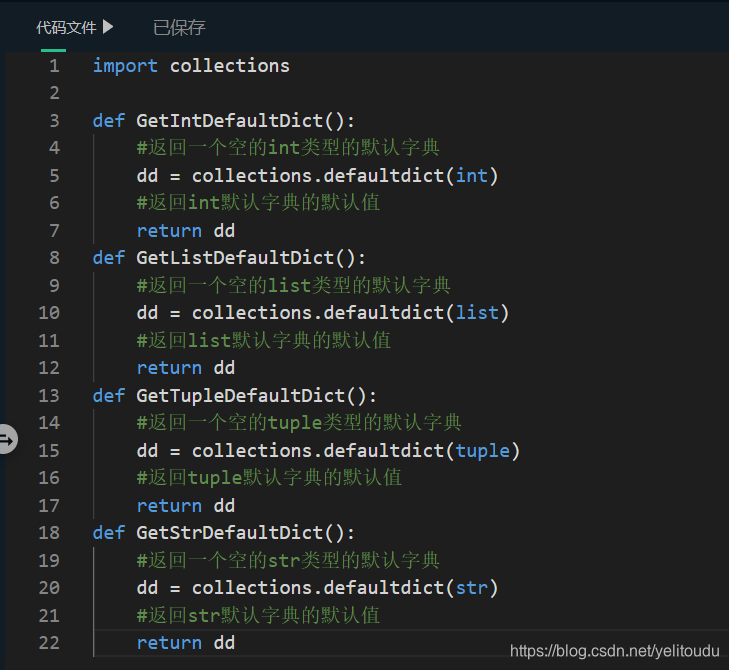Expand the triangle arrow beside 代码文件
The image size is (729, 670).
pos(108,27)
